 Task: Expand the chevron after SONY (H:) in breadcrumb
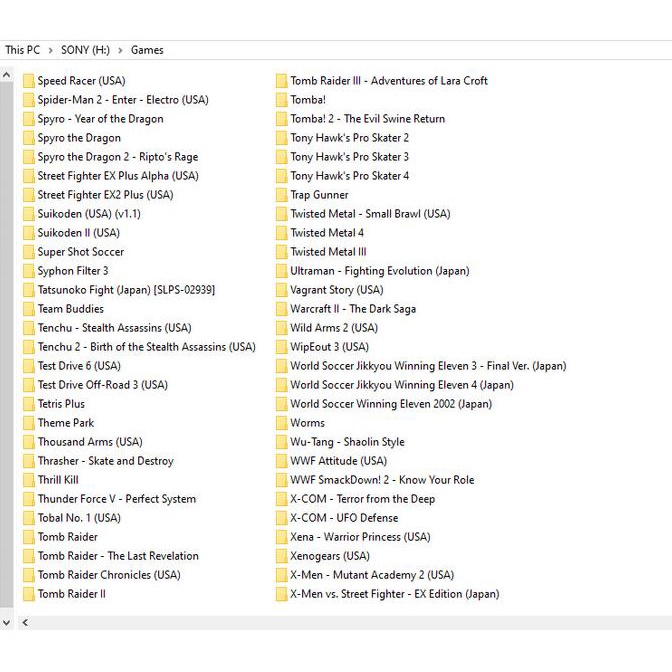121,50
